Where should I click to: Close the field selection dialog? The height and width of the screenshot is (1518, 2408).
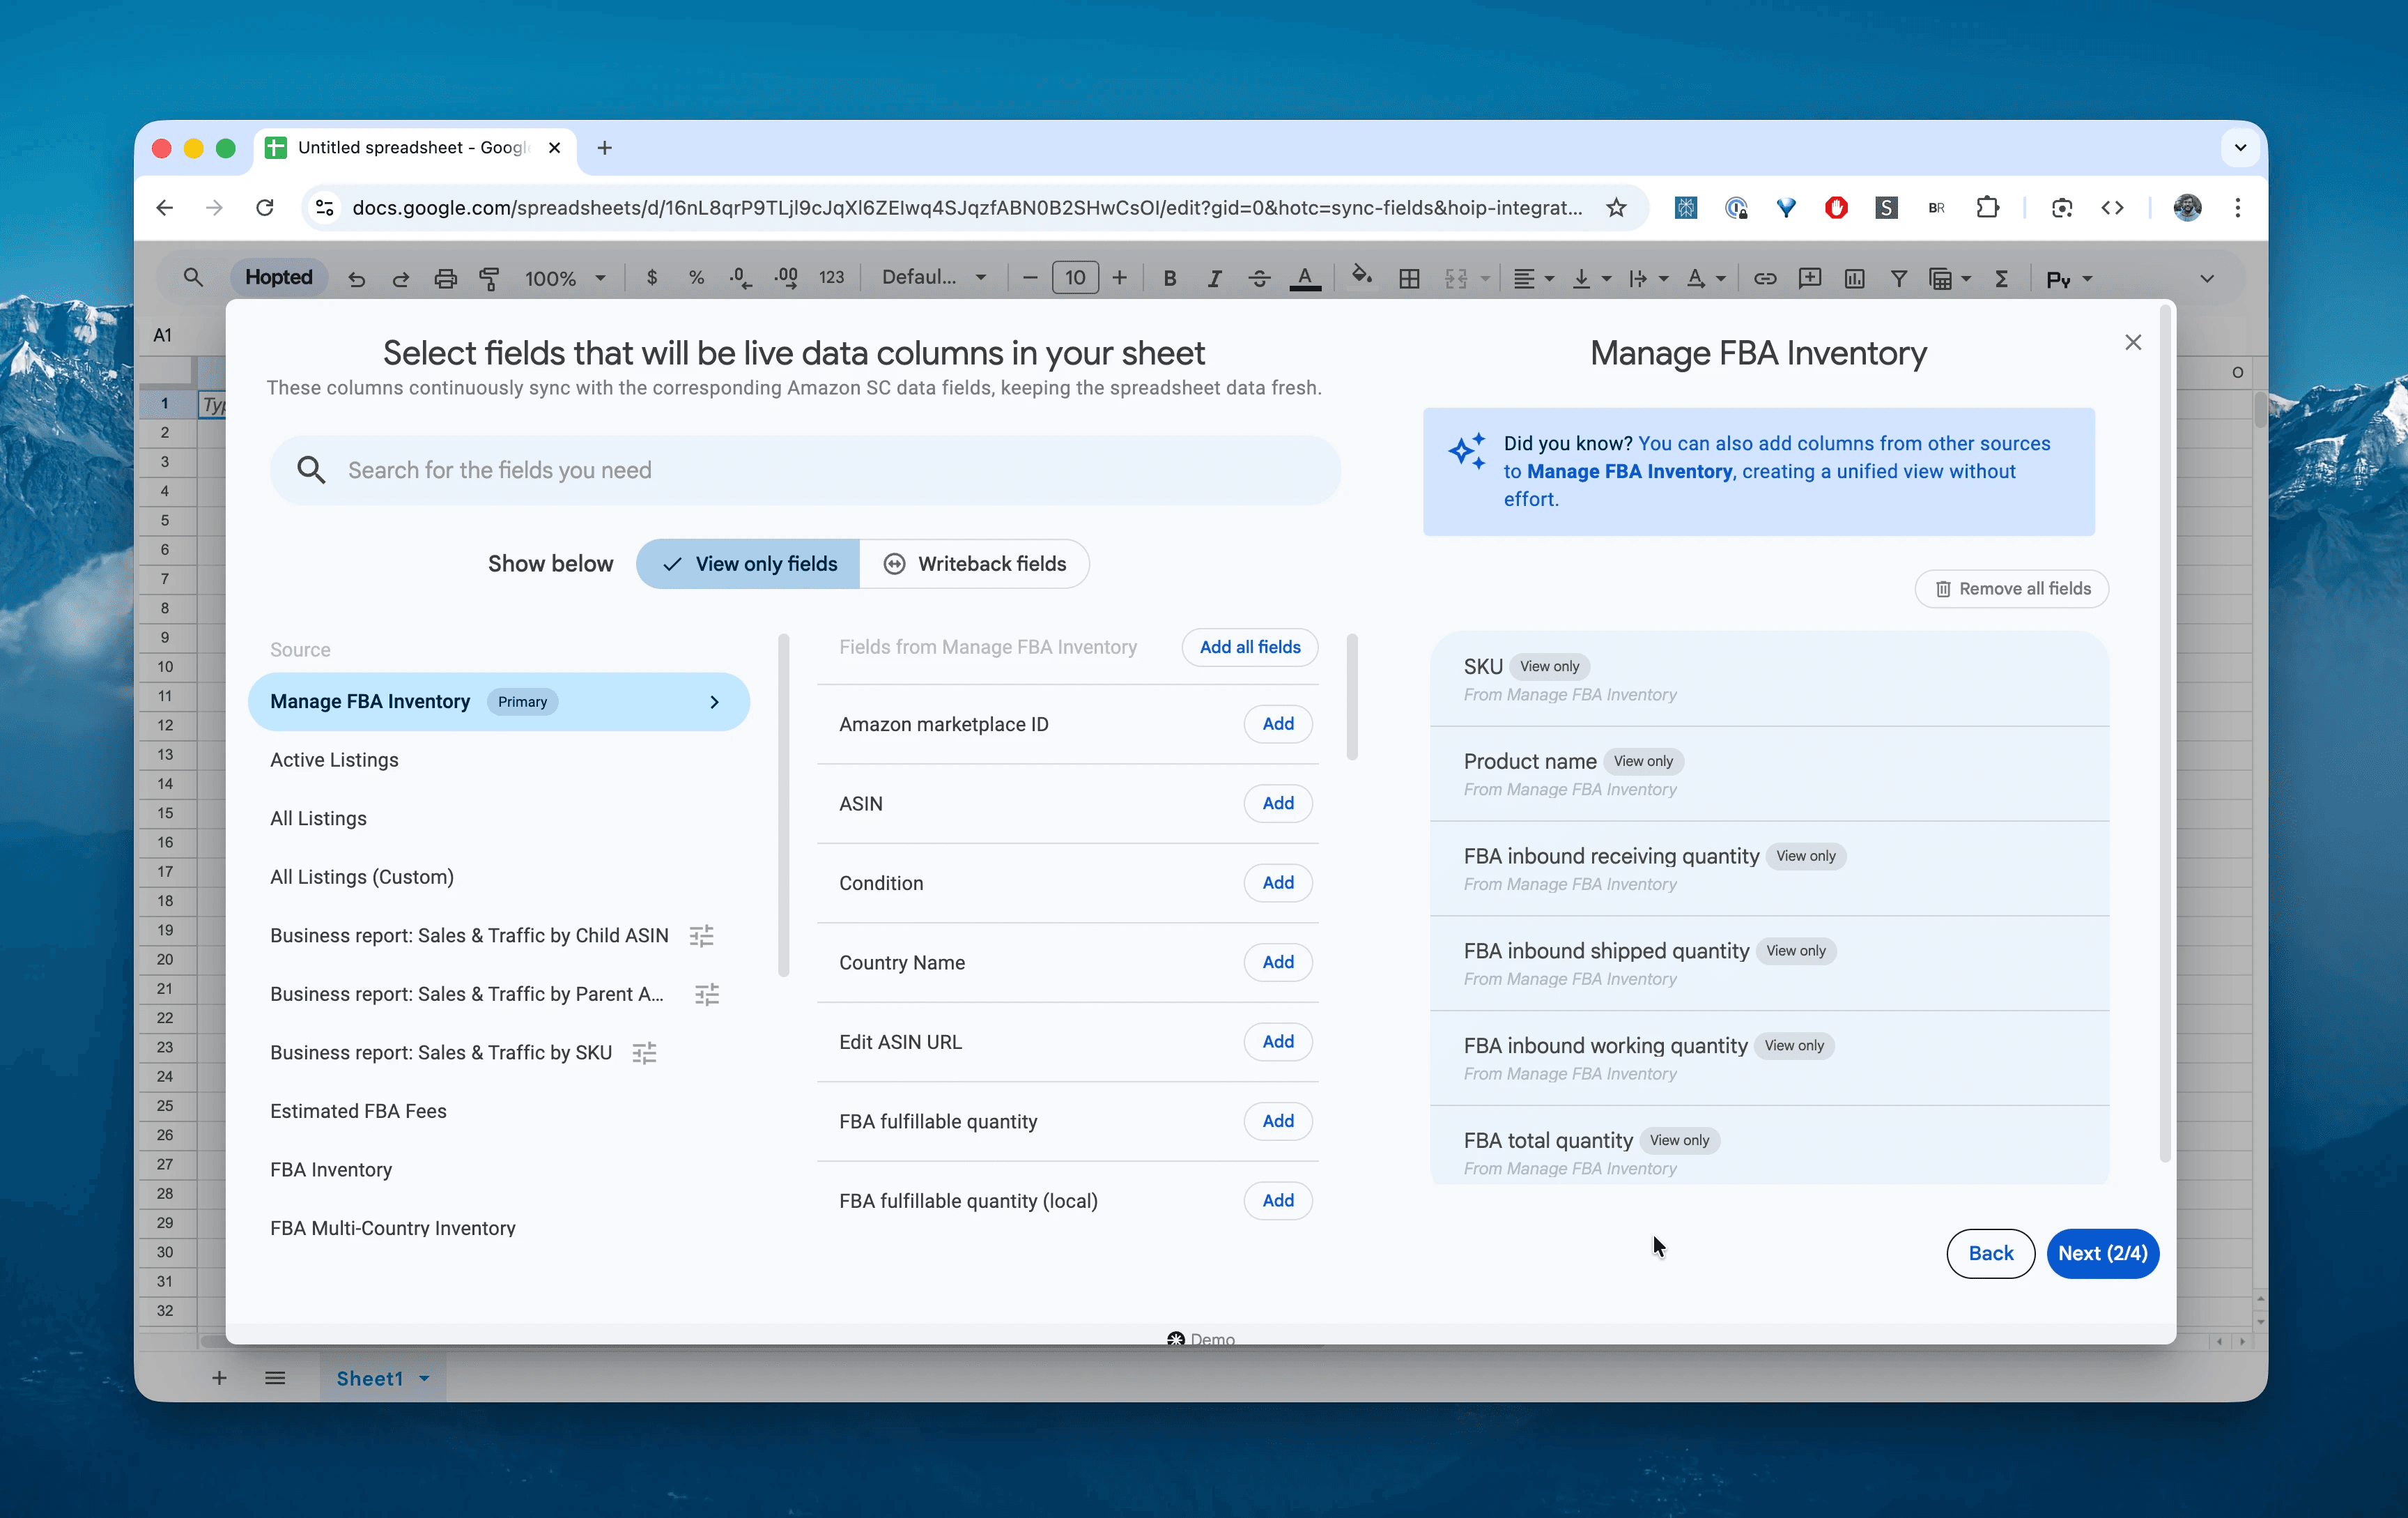pyautogui.click(x=2133, y=342)
